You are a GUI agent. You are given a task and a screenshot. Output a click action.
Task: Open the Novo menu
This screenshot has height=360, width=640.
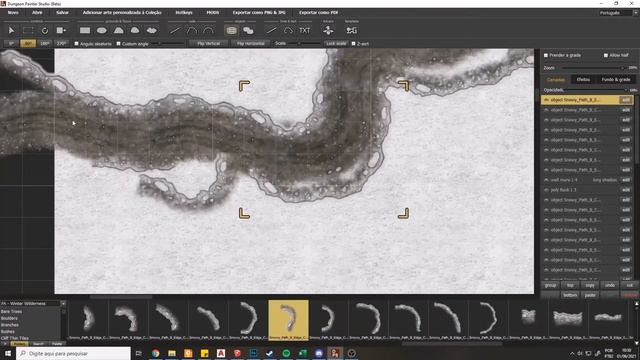(13, 13)
